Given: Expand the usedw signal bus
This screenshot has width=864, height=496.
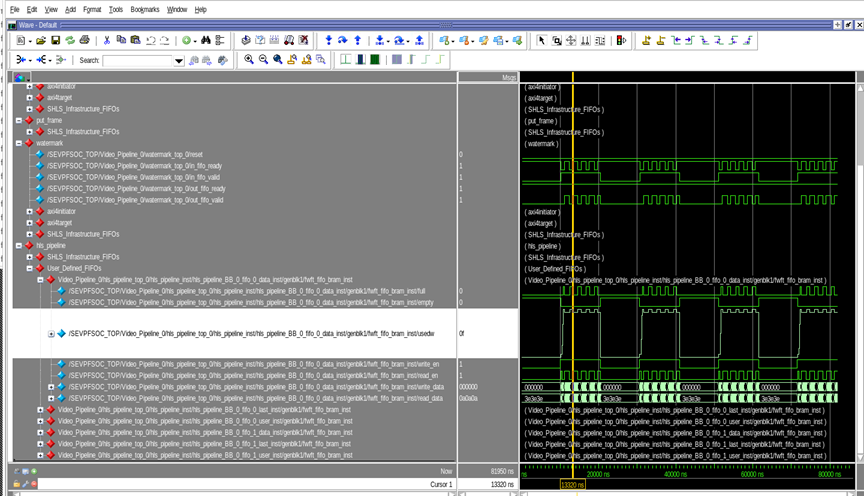Looking at the screenshot, I should tap(51, 333).
